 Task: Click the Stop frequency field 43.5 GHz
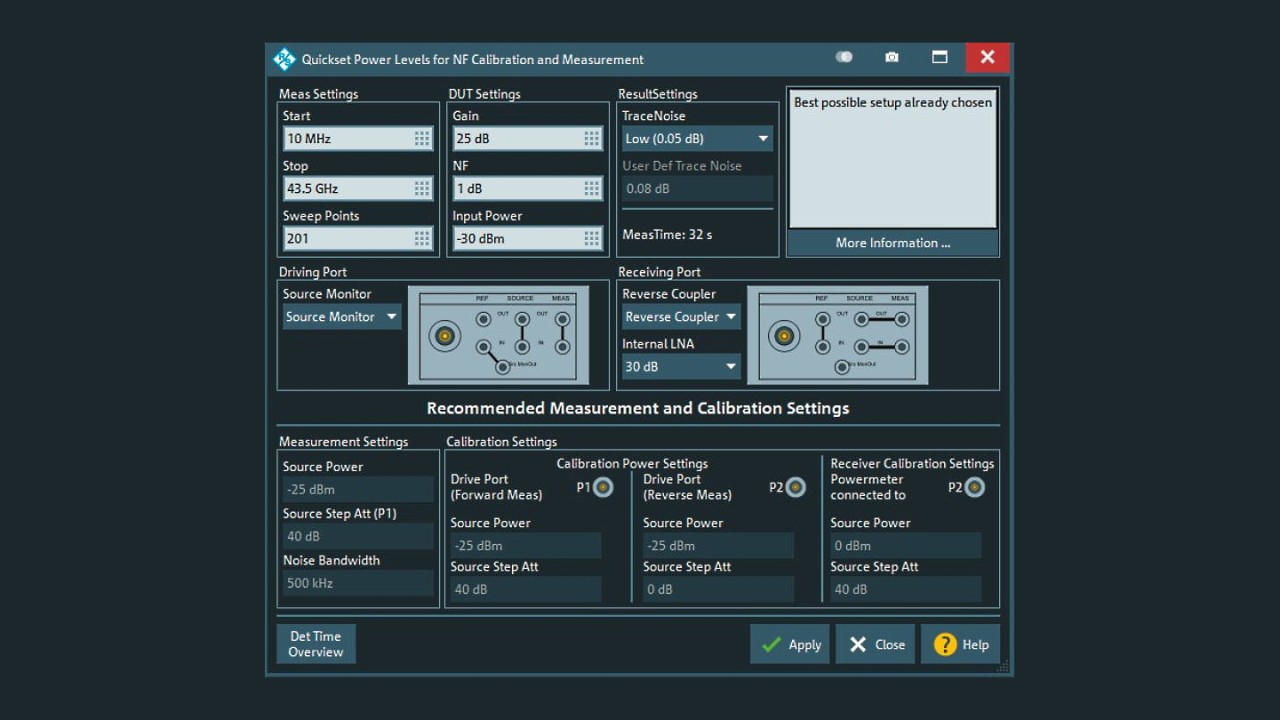[x=358, y=188]
